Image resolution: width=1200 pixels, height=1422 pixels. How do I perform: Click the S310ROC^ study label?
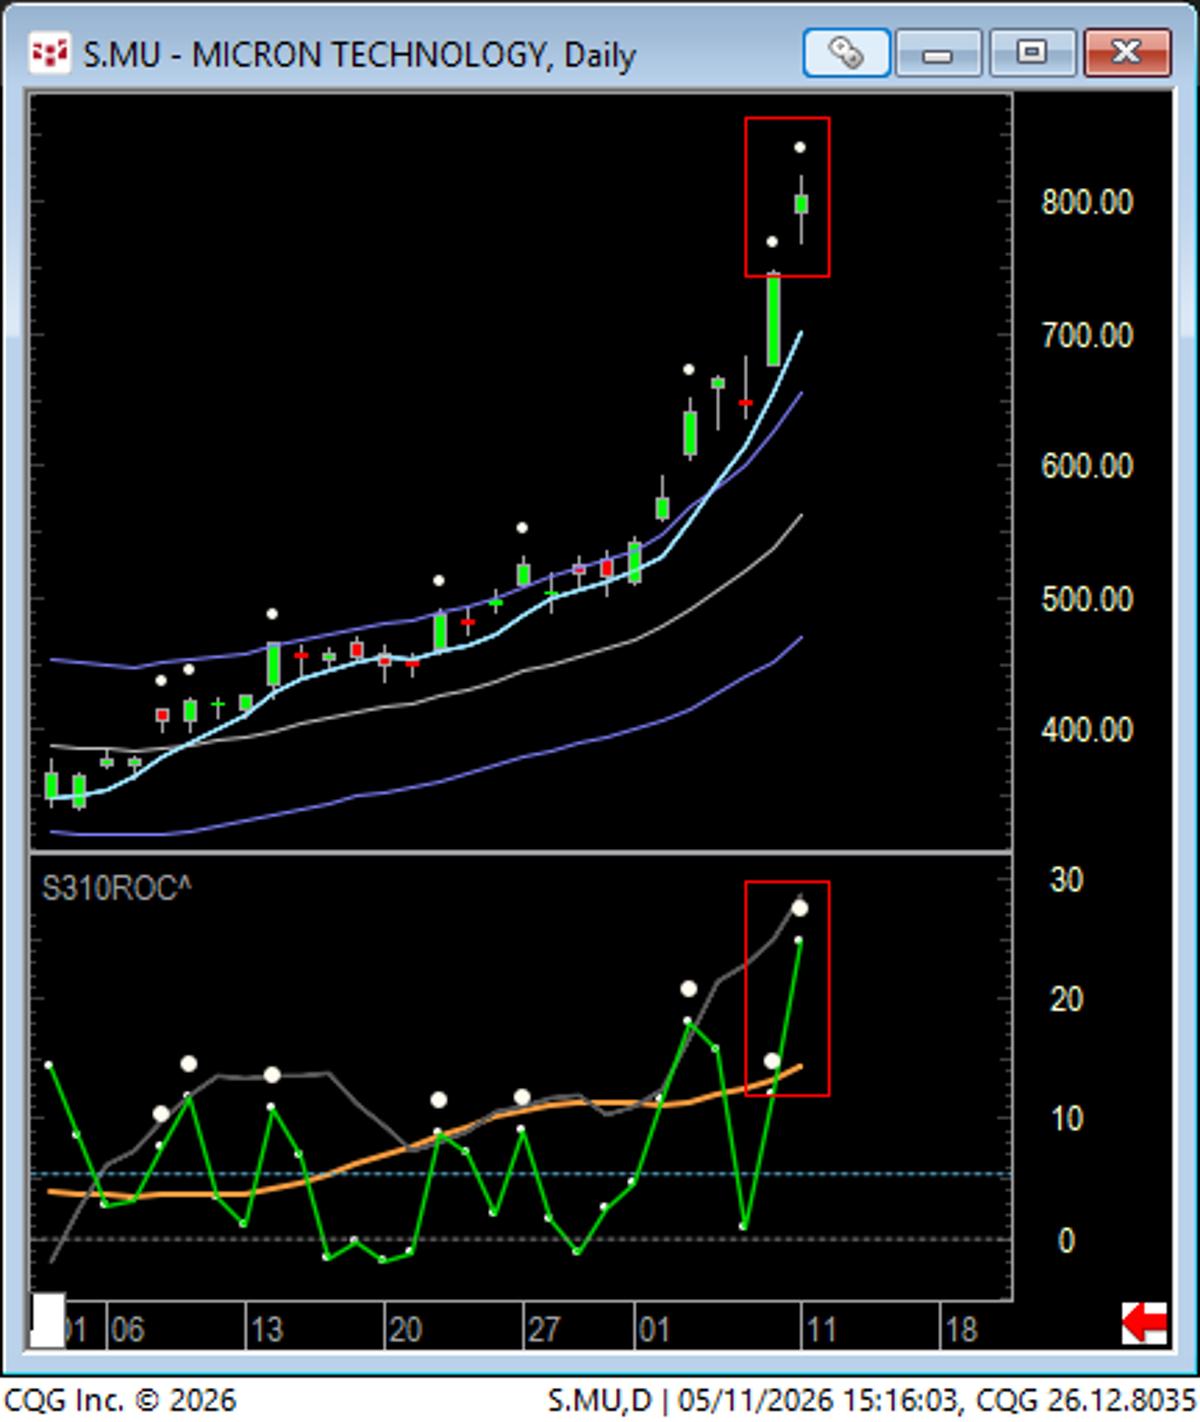tap(116, 888)
